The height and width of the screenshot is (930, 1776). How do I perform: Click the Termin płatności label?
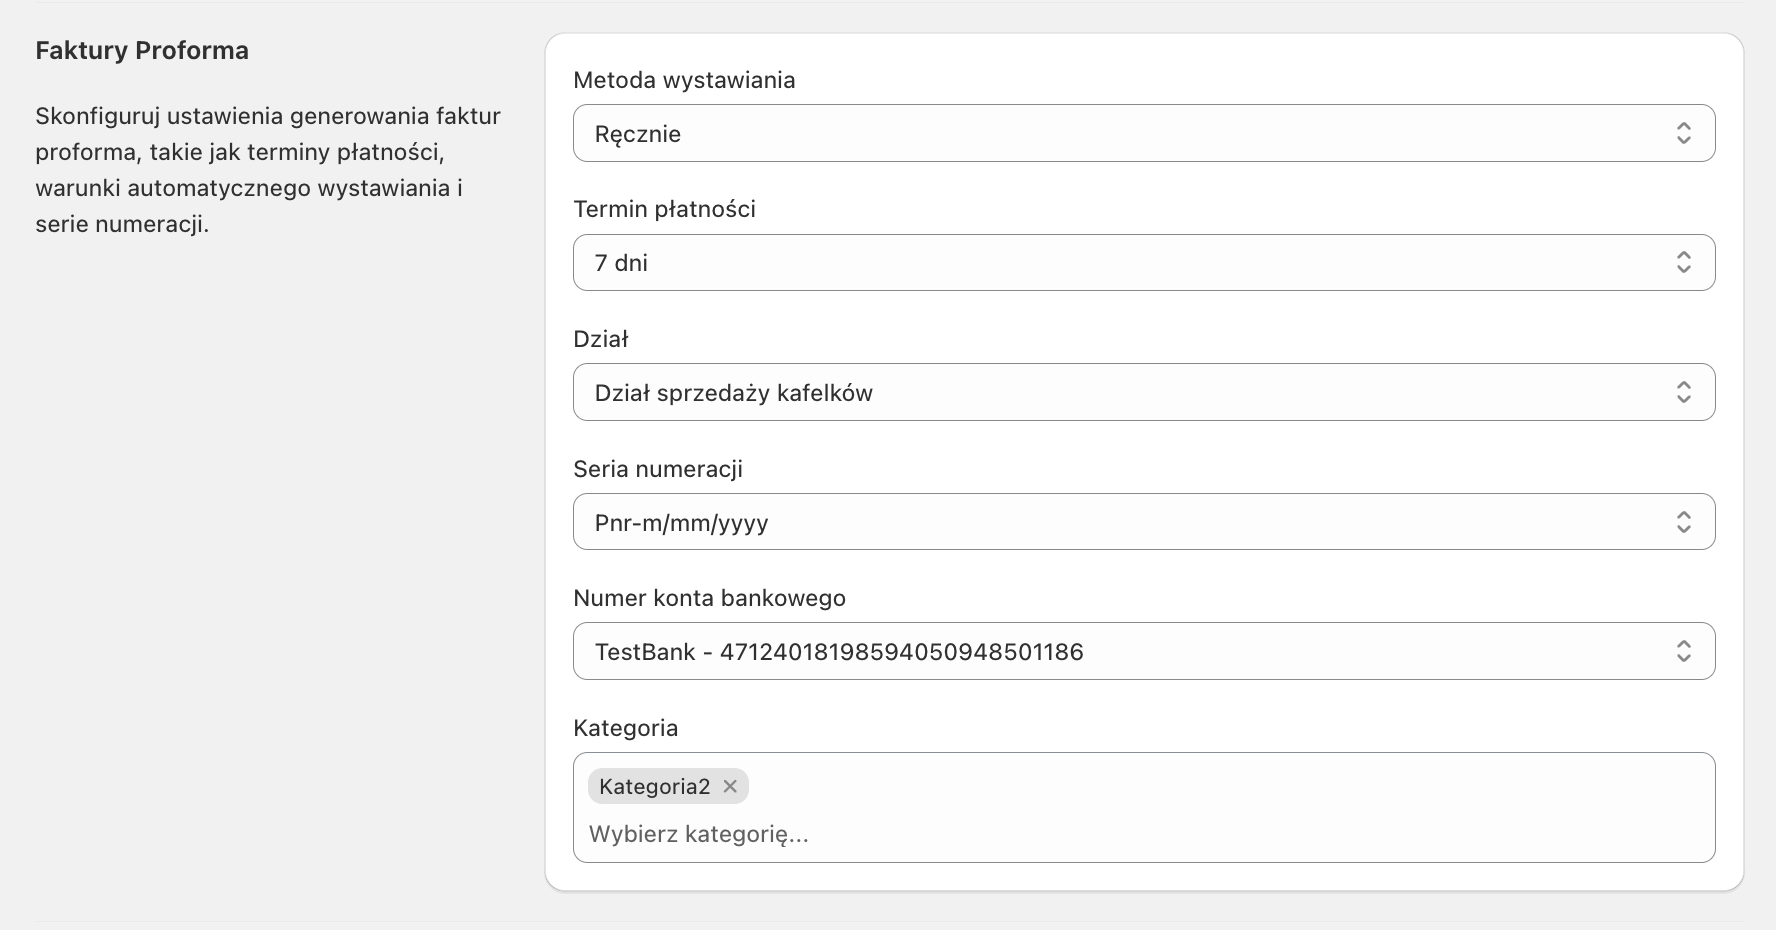click(x=664, y=209)
